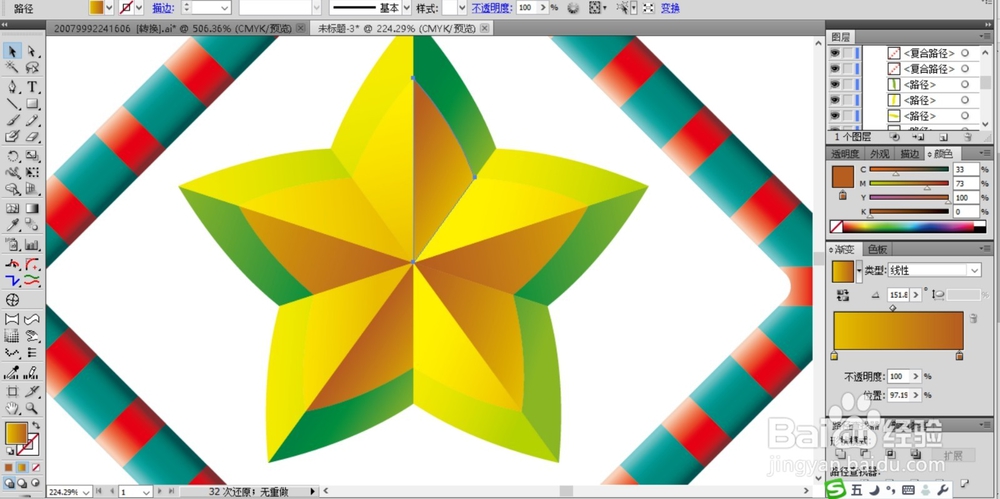Image resolution: width=1000 pixels, height=499 pixels.
Task: Select the Pen tool
Action: (x=12, y=87)
